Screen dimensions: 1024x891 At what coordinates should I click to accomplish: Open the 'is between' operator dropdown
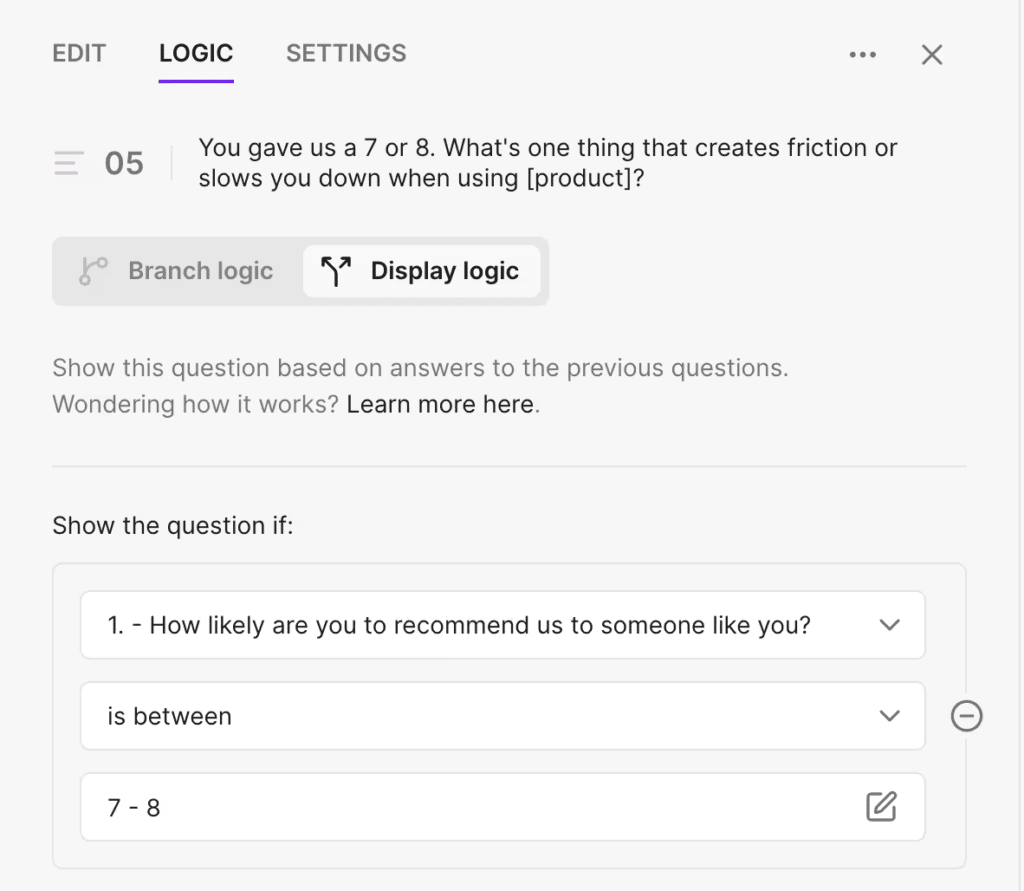502,716
